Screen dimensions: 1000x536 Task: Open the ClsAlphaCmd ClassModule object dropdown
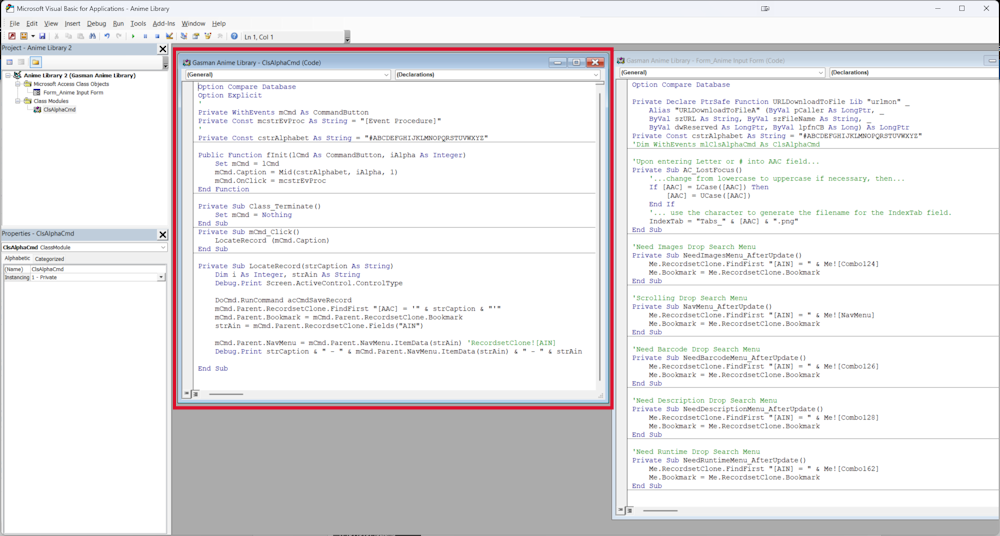point(163,247)
